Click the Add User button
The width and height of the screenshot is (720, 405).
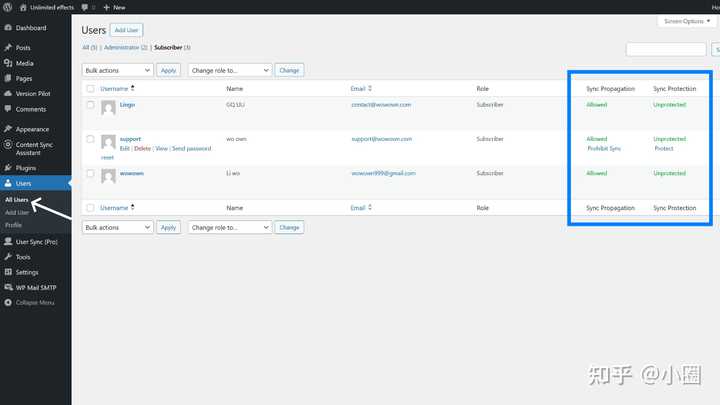[126, 31]
